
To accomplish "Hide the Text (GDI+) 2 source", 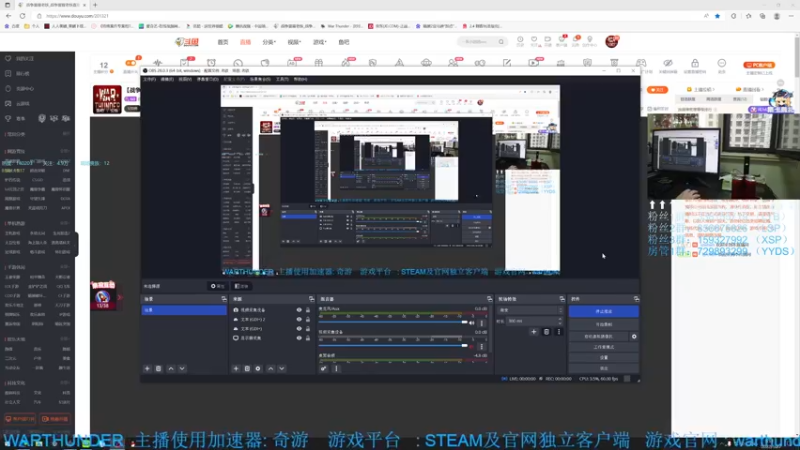I will point(299,319).
